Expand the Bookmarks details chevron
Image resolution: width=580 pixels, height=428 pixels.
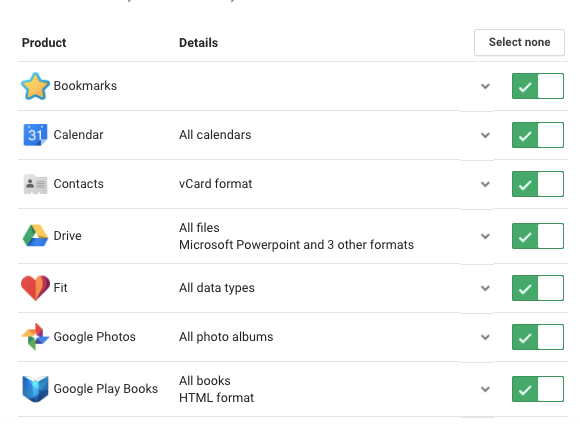click(485, 86)
